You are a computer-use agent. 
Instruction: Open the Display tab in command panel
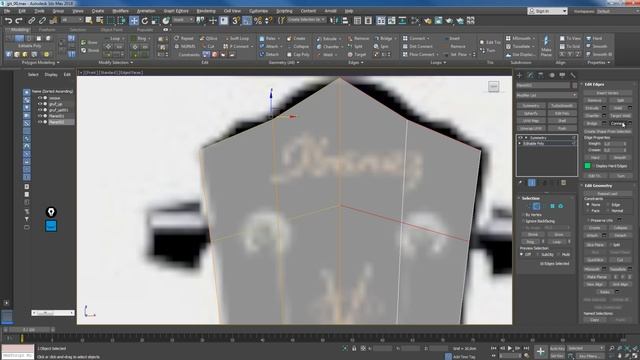(x=562, y=75)
